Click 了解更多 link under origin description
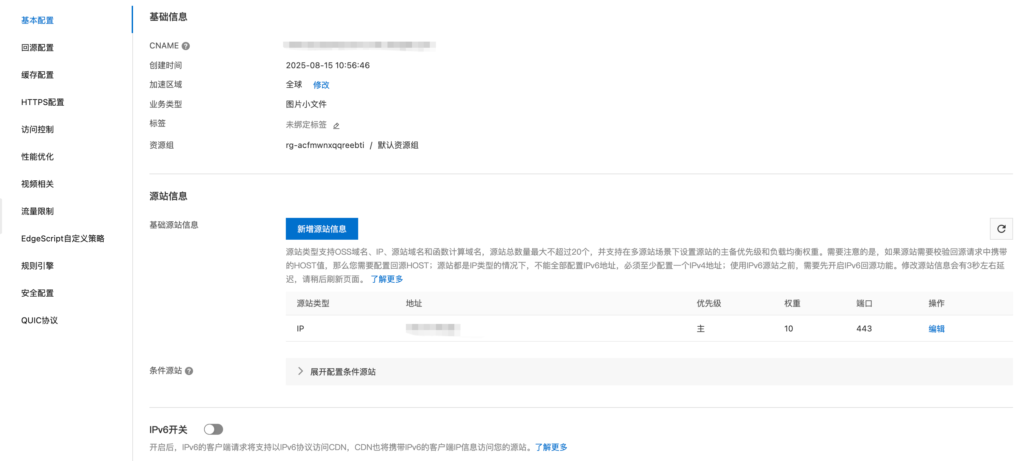This screenshot has height=461, width=1024. pos(387,279)
